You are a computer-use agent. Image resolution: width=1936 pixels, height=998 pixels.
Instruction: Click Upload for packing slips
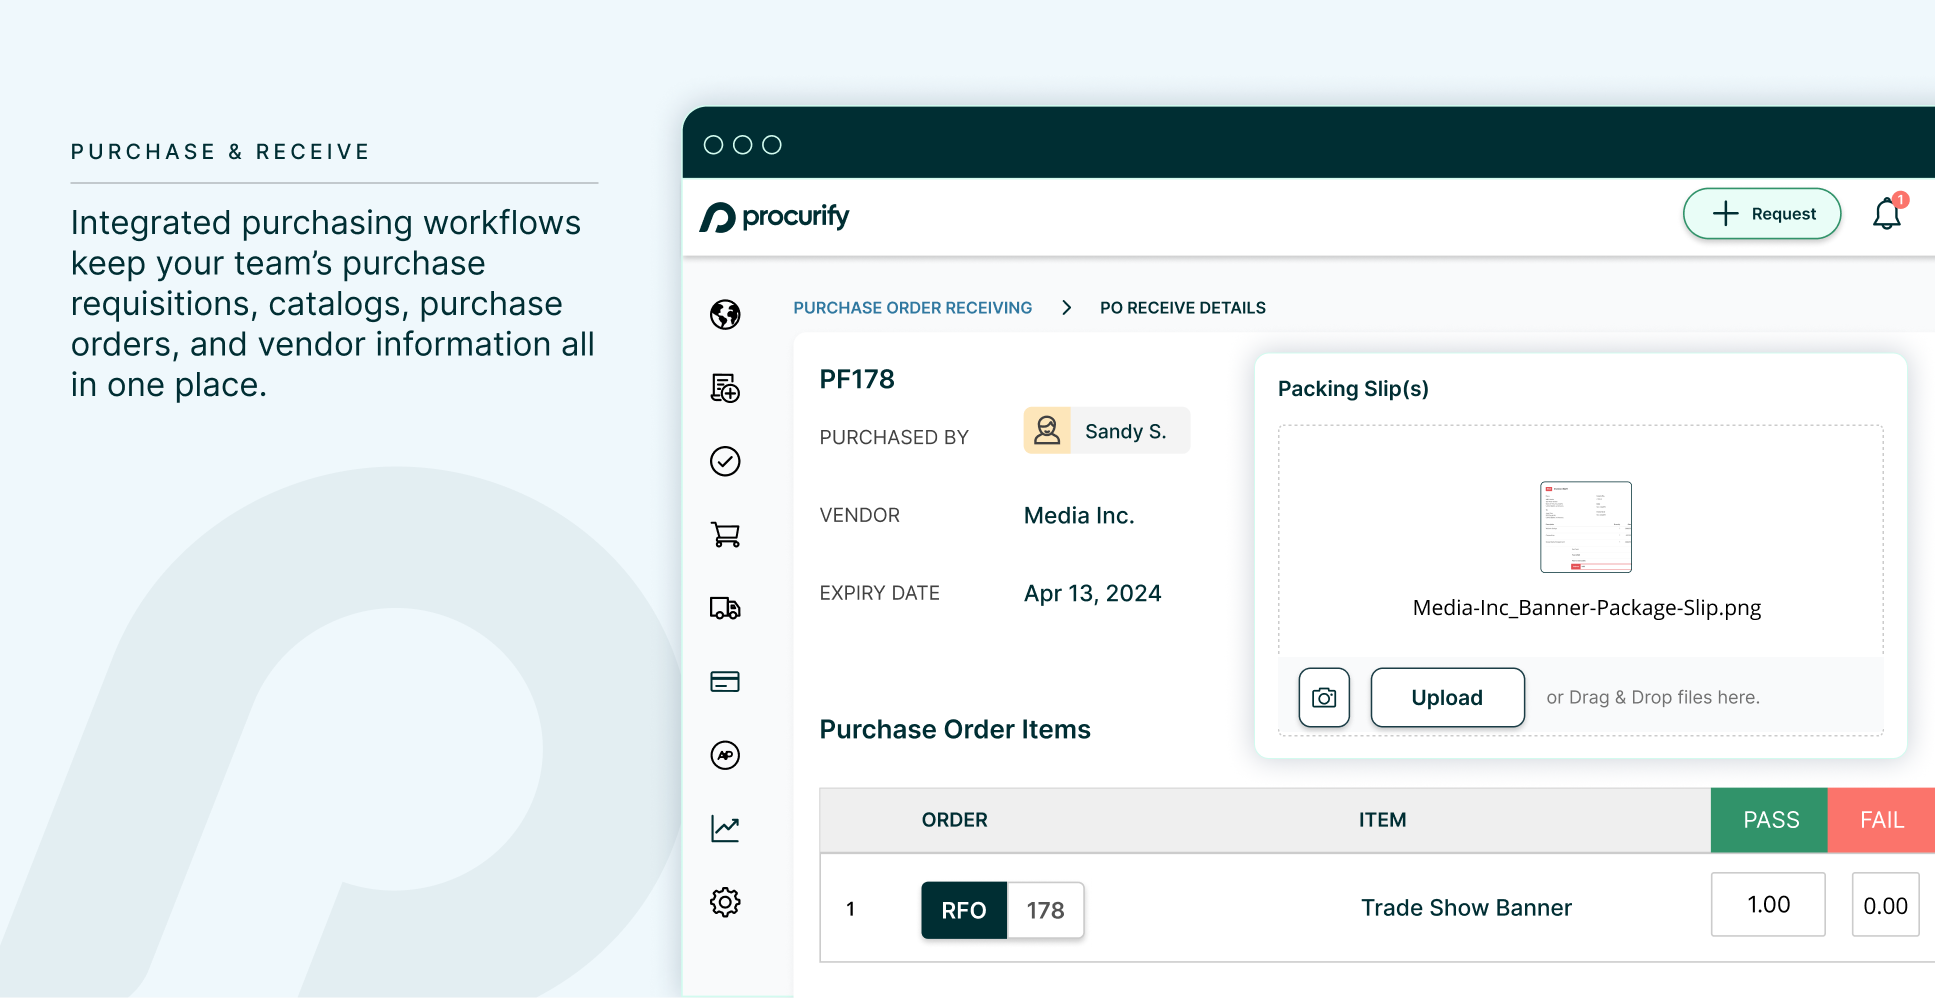[x=1447, y=697]
